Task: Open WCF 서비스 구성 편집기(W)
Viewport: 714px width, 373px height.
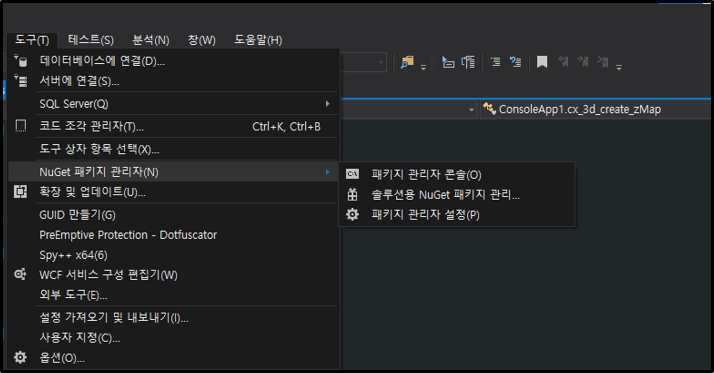Action: (173, 275)
